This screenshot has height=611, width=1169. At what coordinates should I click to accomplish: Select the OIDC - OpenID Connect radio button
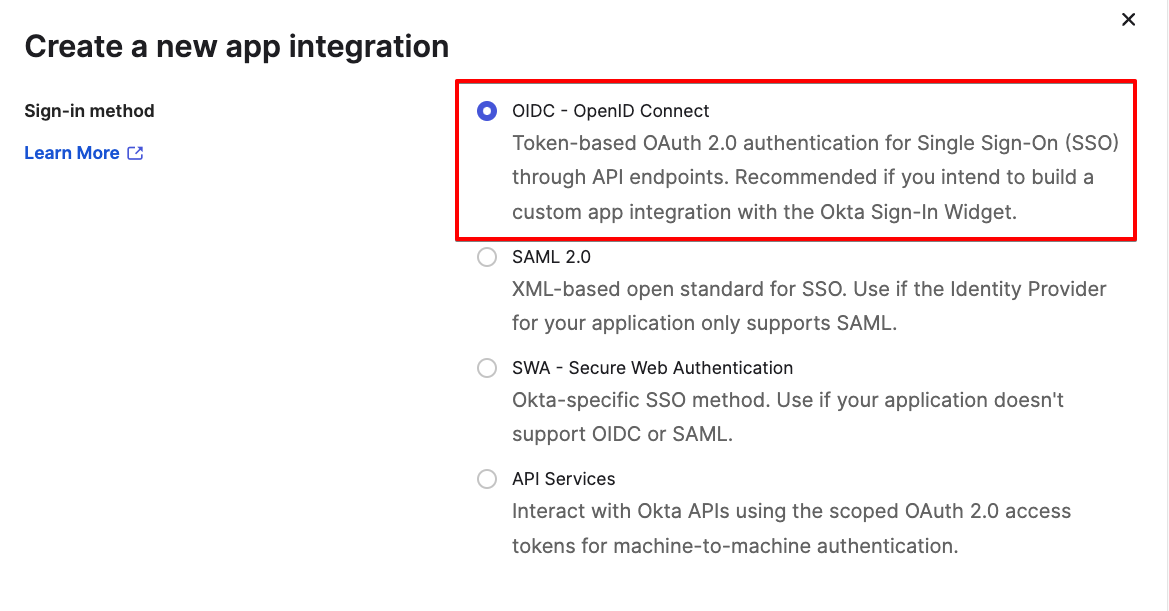click(487, 111)
